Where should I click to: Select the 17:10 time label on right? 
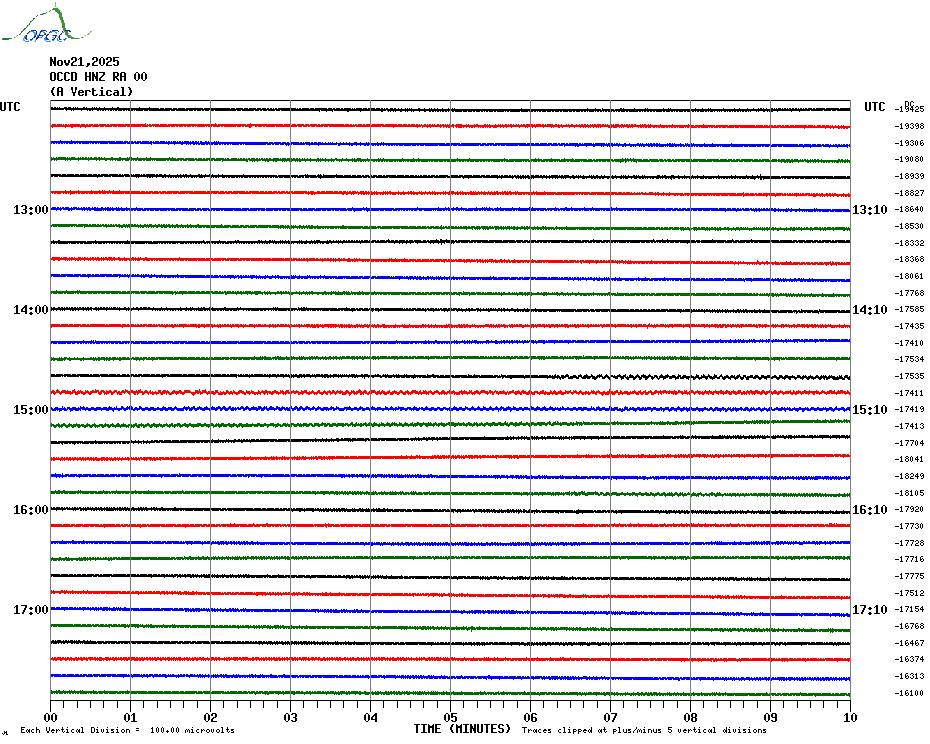pyautogui.click(x=868, y=609)
